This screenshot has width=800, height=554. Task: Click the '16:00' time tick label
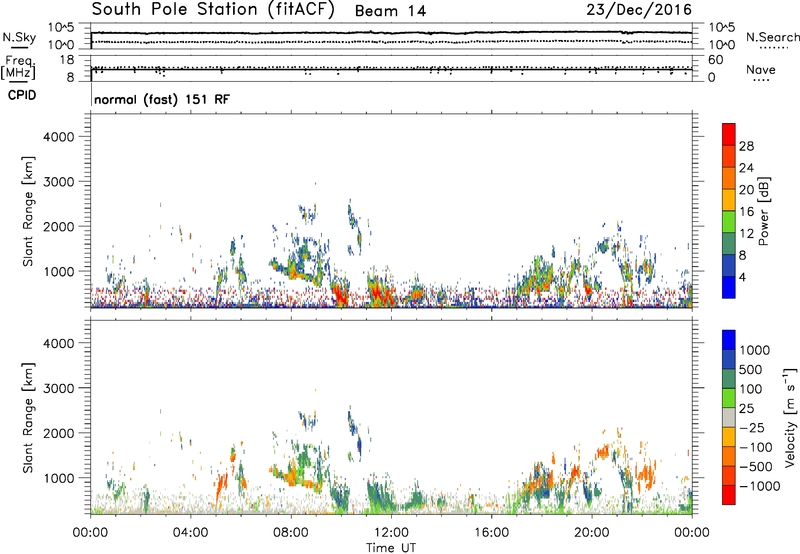click(491, 533)
